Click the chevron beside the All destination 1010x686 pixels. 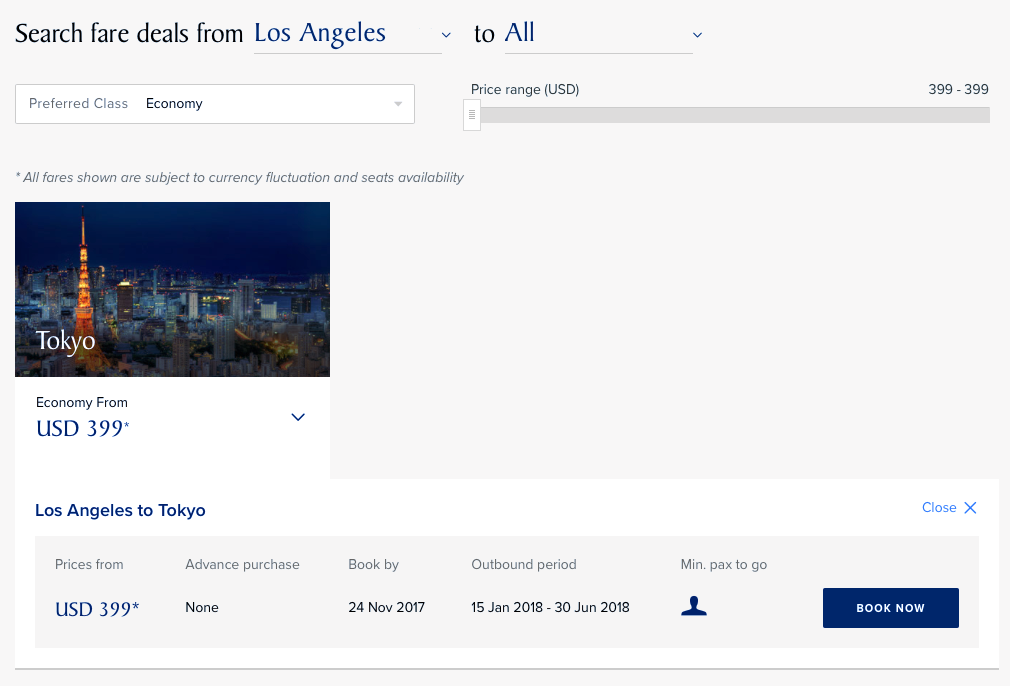click(697, 35)
